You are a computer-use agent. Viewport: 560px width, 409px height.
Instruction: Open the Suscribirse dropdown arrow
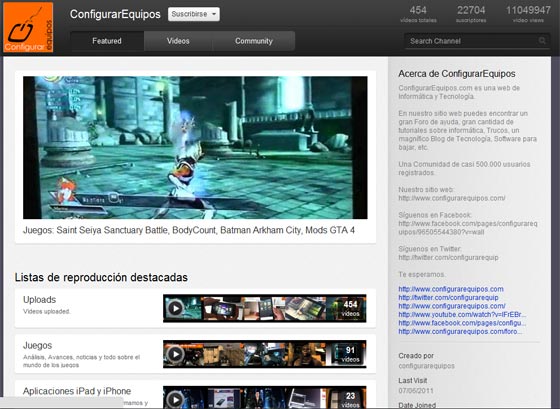tap(214, 14)
